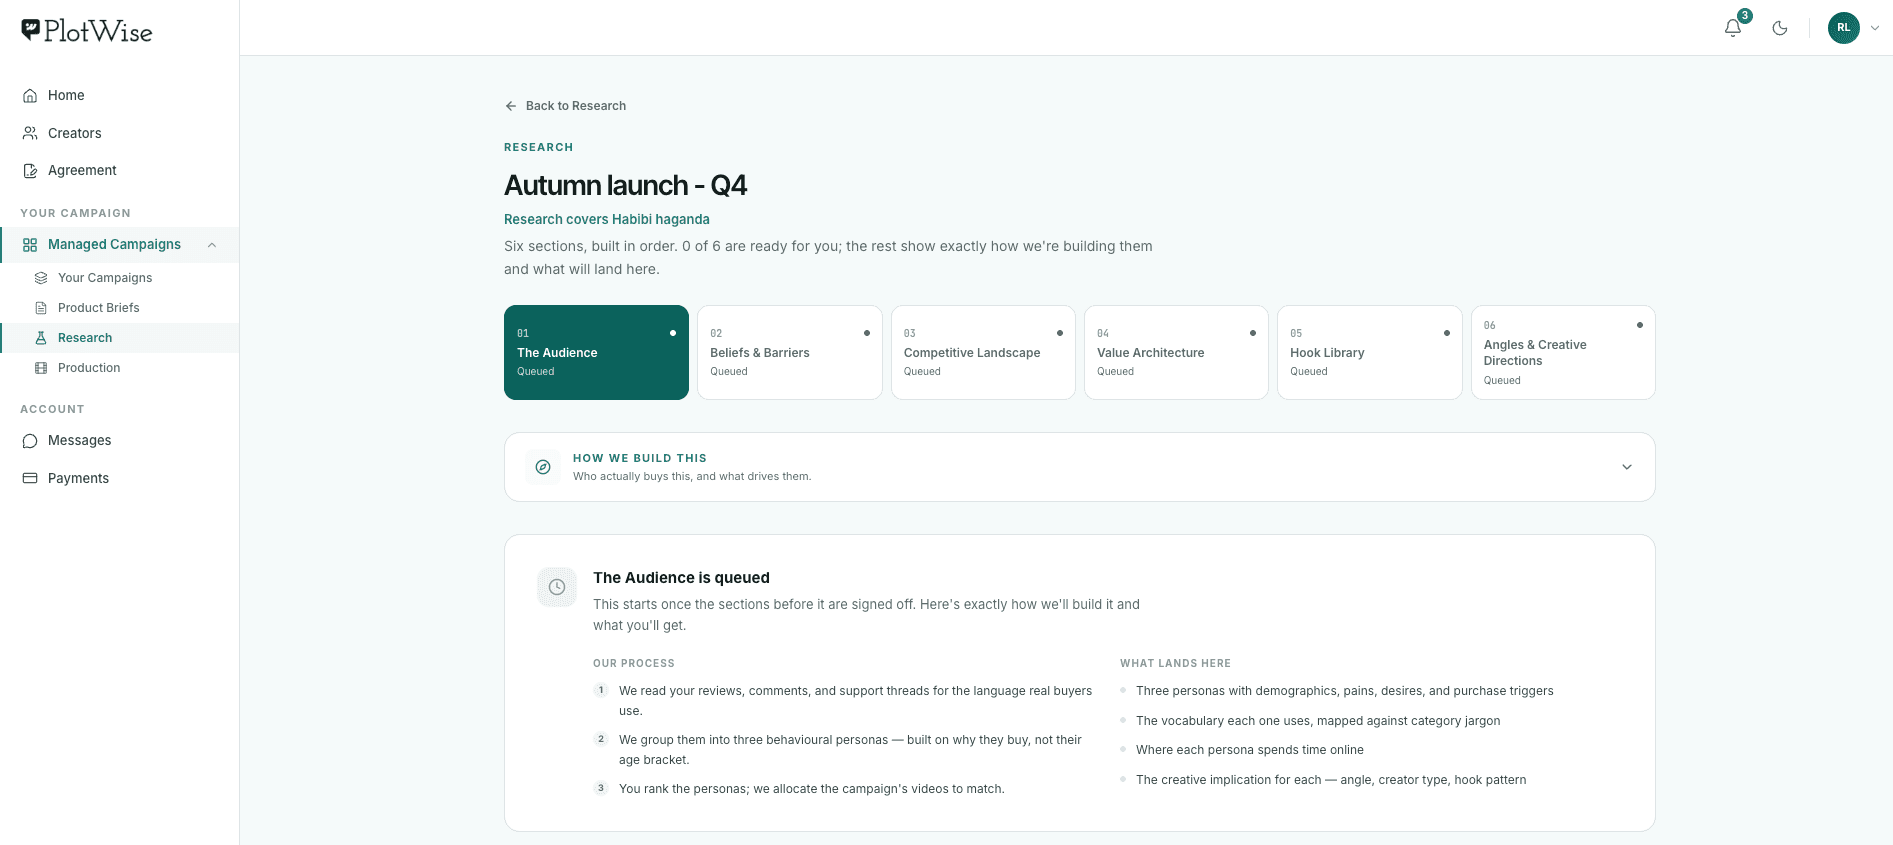Click the Agreement document icon
1893x845 pixels.
pos(30,171)
